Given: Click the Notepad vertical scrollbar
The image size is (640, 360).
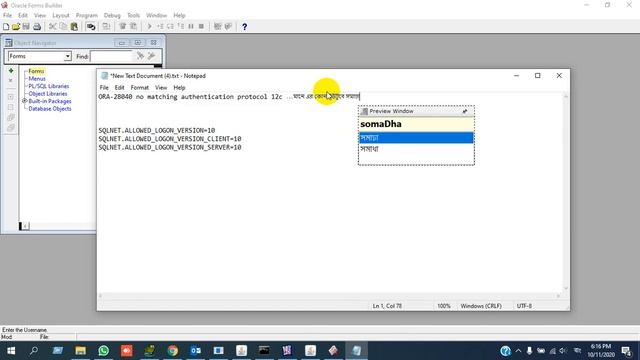Looking at the screenshot, I should [x=566, y=192].
